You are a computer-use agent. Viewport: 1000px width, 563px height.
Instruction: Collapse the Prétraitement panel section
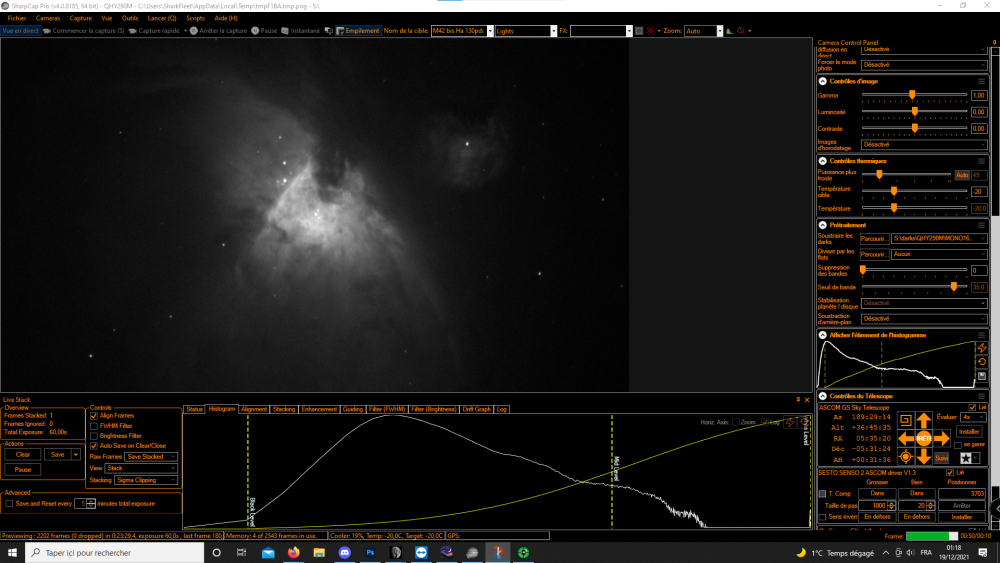pyautogui.click(x=823, y=225)
